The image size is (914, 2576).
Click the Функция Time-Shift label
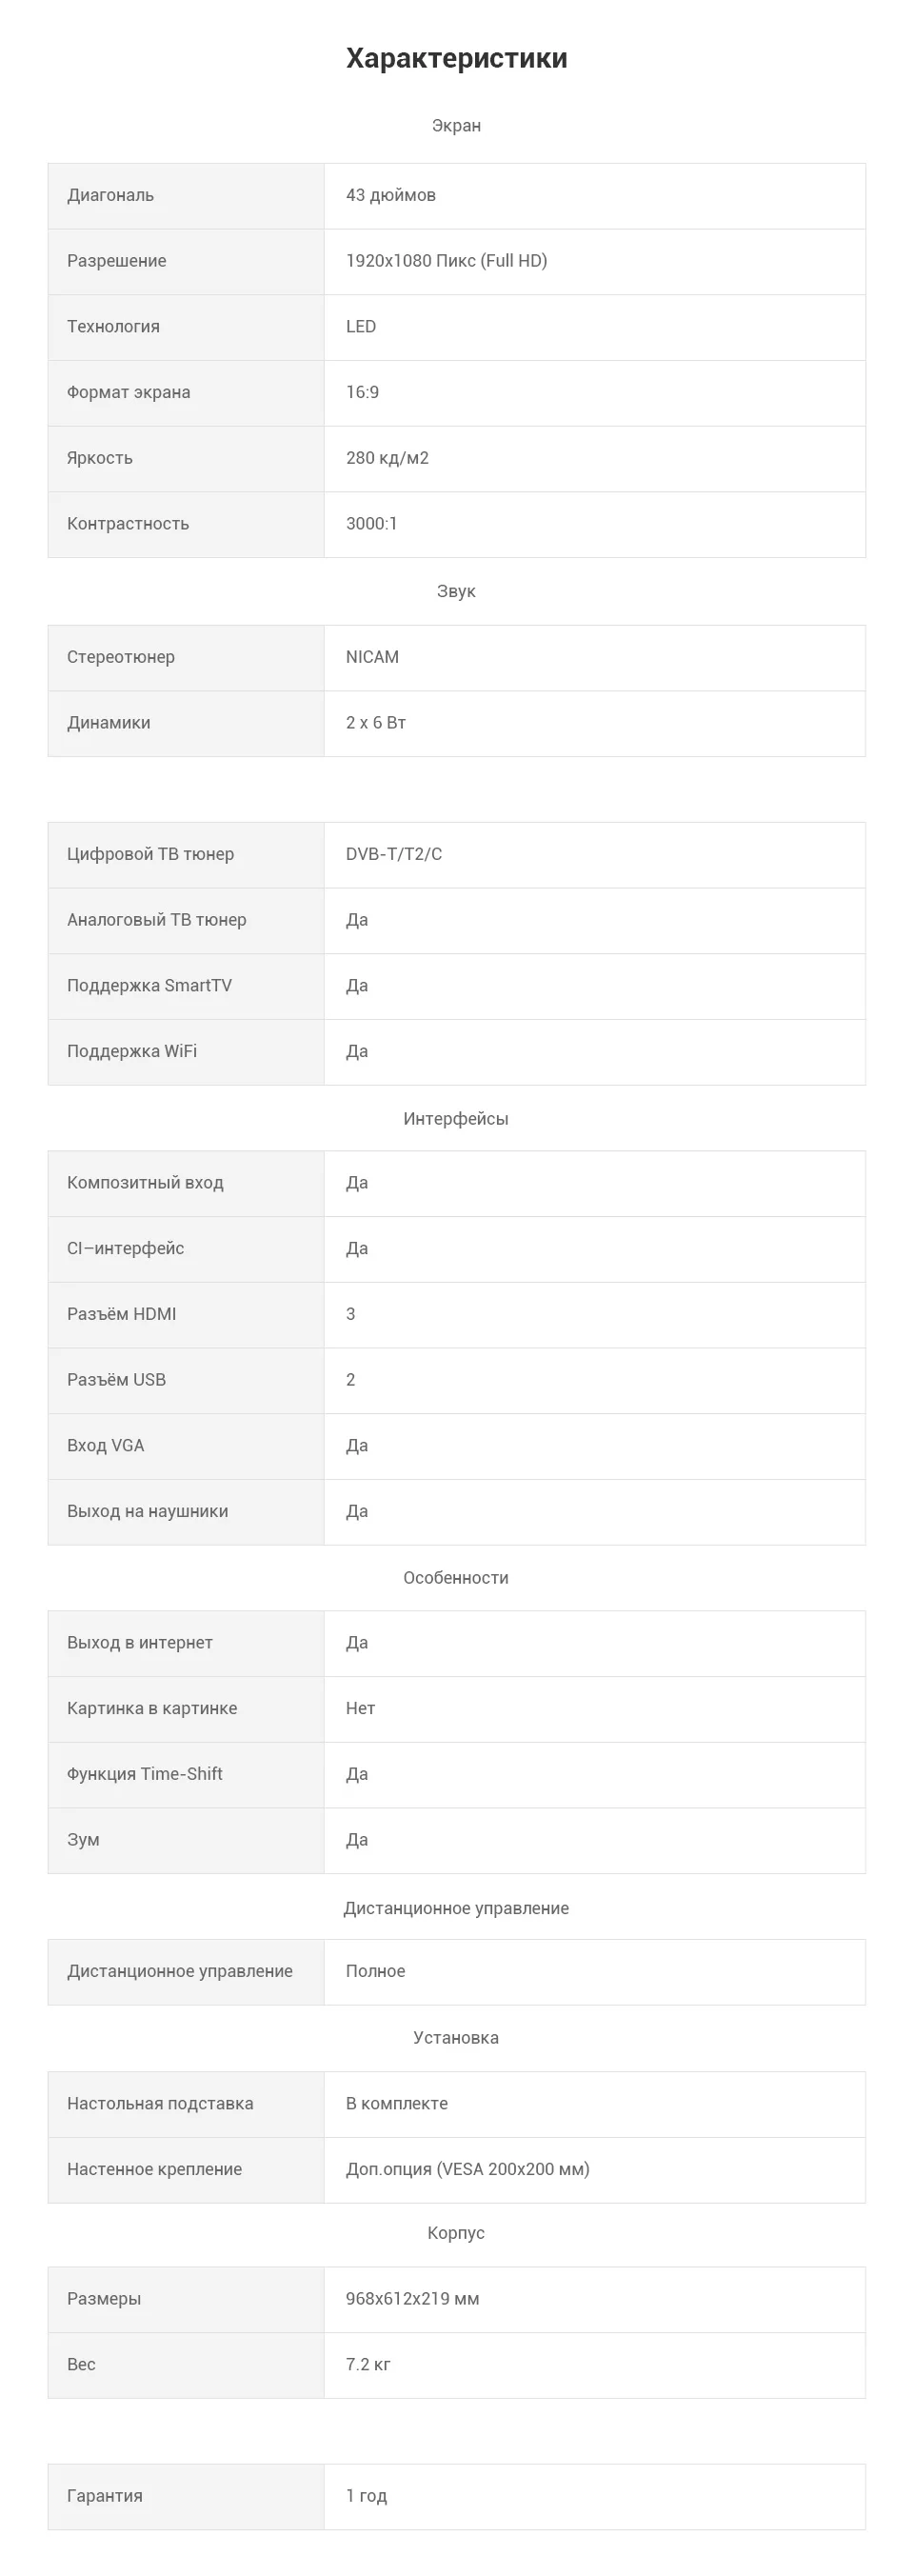(144, 1775)
